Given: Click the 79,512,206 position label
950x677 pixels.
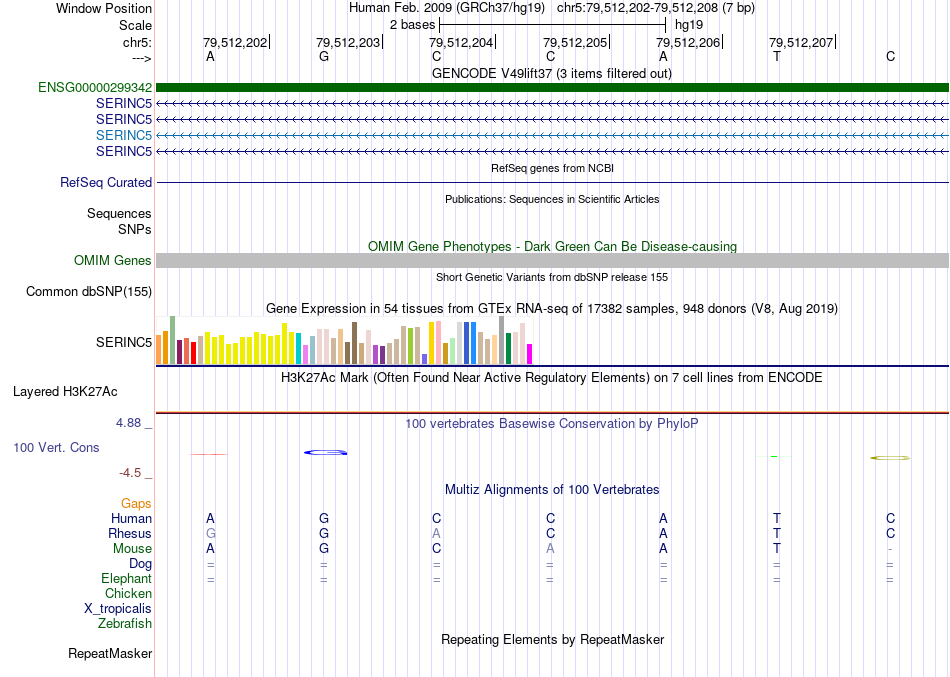Looking at the screenshot, I should (688, 42).
